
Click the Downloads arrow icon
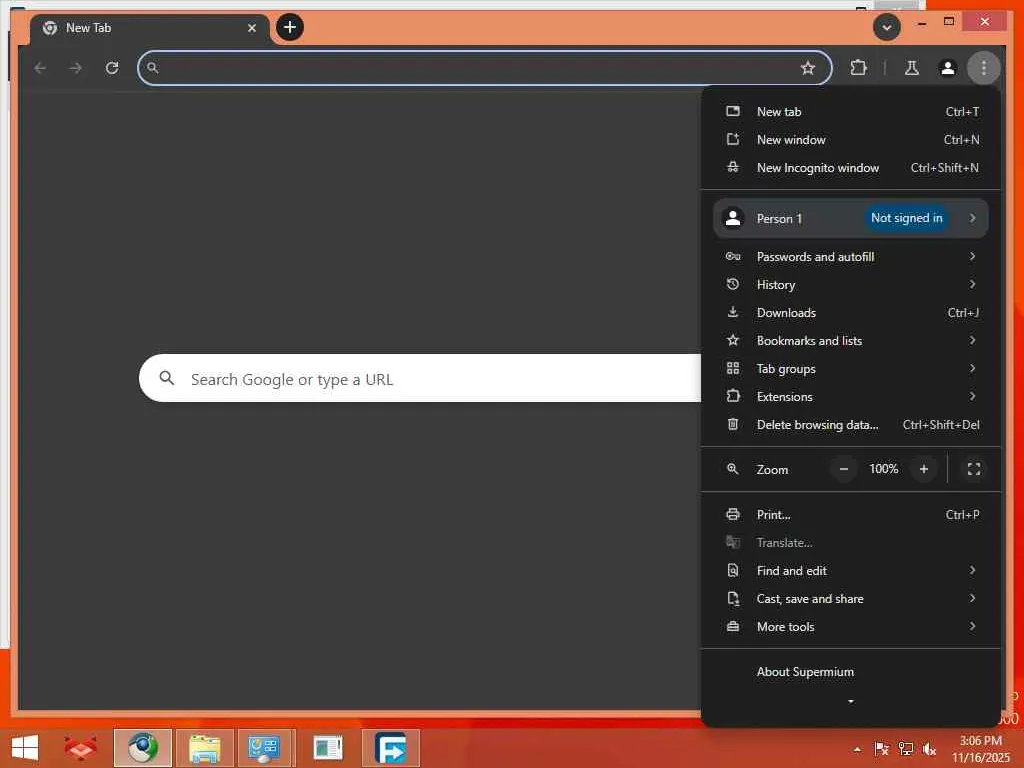click(x=733, y=312)
